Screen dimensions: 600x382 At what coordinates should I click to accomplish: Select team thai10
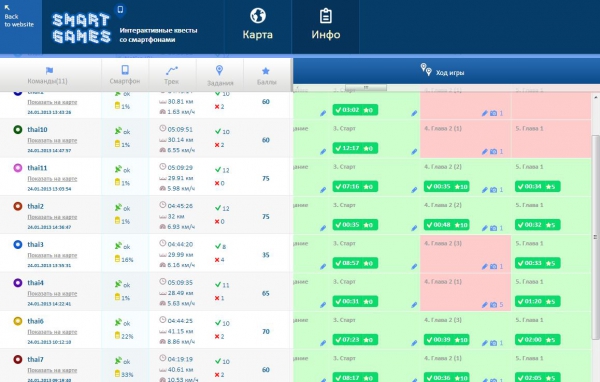[x=37, y=129]
